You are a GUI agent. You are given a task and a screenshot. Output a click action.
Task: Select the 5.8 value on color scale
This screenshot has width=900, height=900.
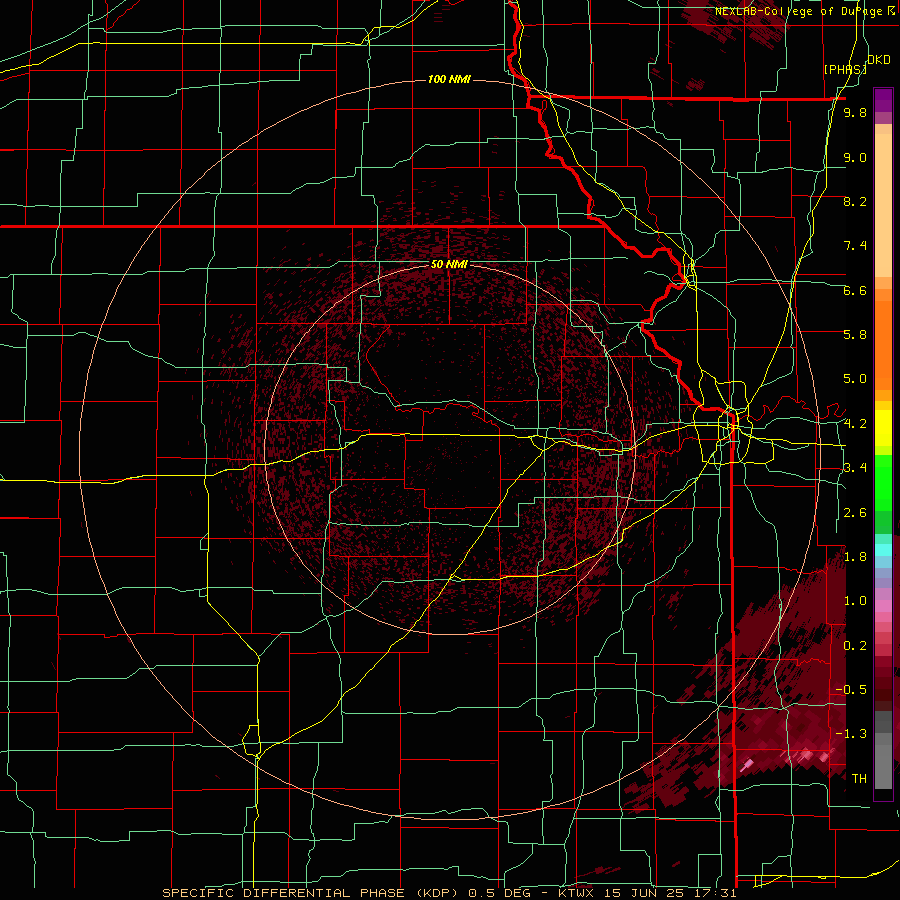click(x=855, y=335)
